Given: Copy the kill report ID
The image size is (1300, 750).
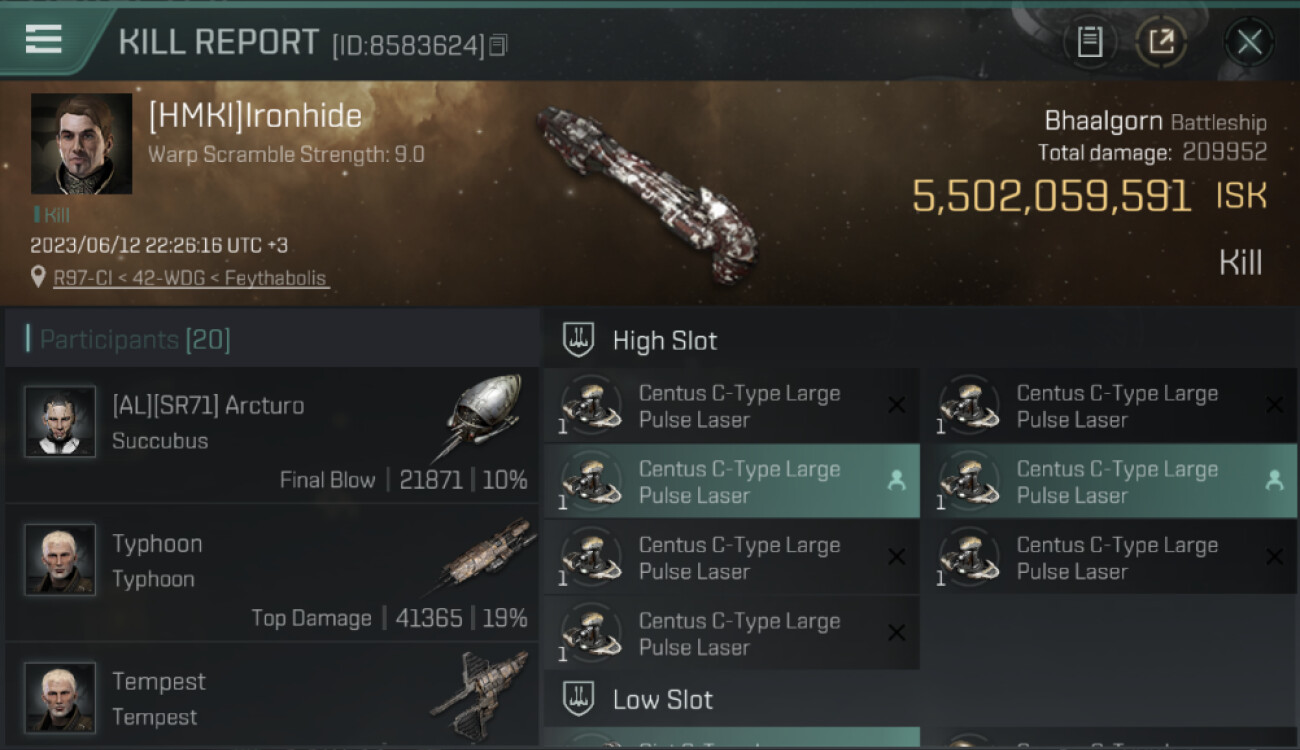Looking at the screenshot, I should 499,45.
